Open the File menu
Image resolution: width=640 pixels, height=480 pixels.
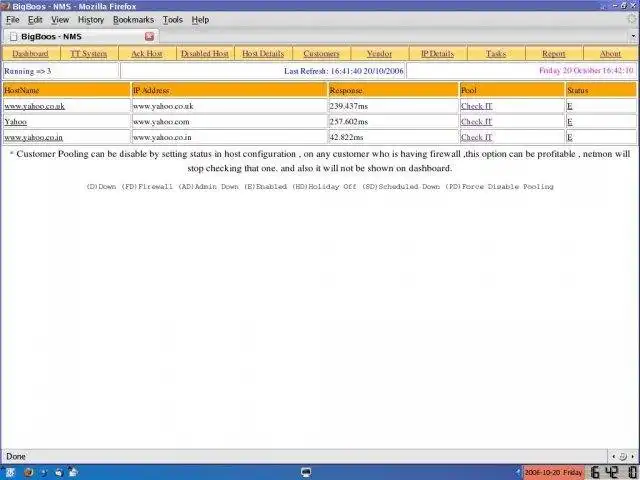click(x=13, y=20)
